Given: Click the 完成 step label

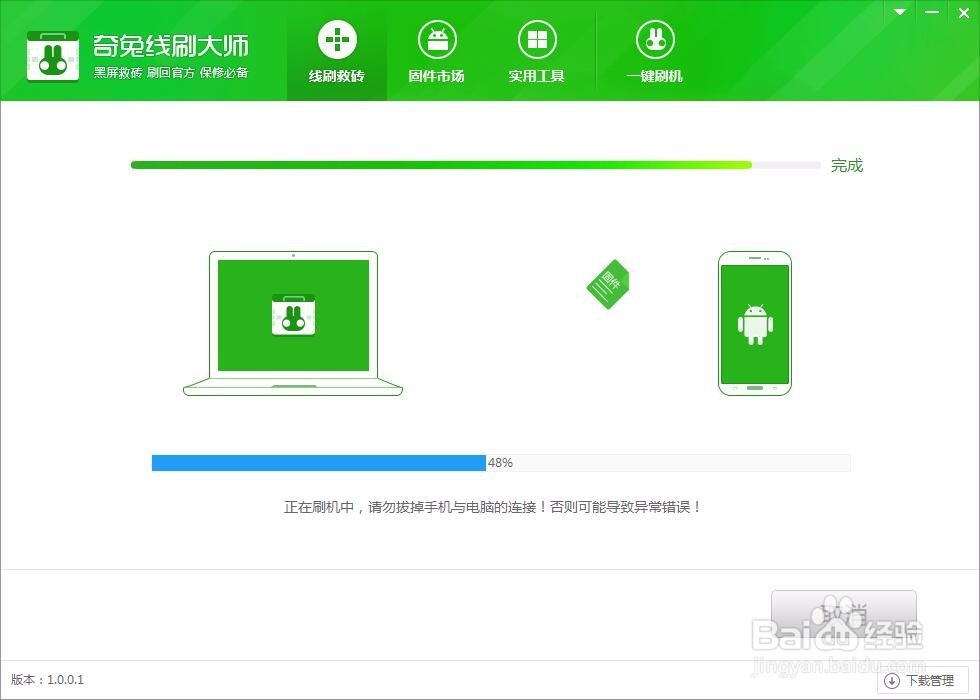Looking at the screenshot, I should [847, 166].
